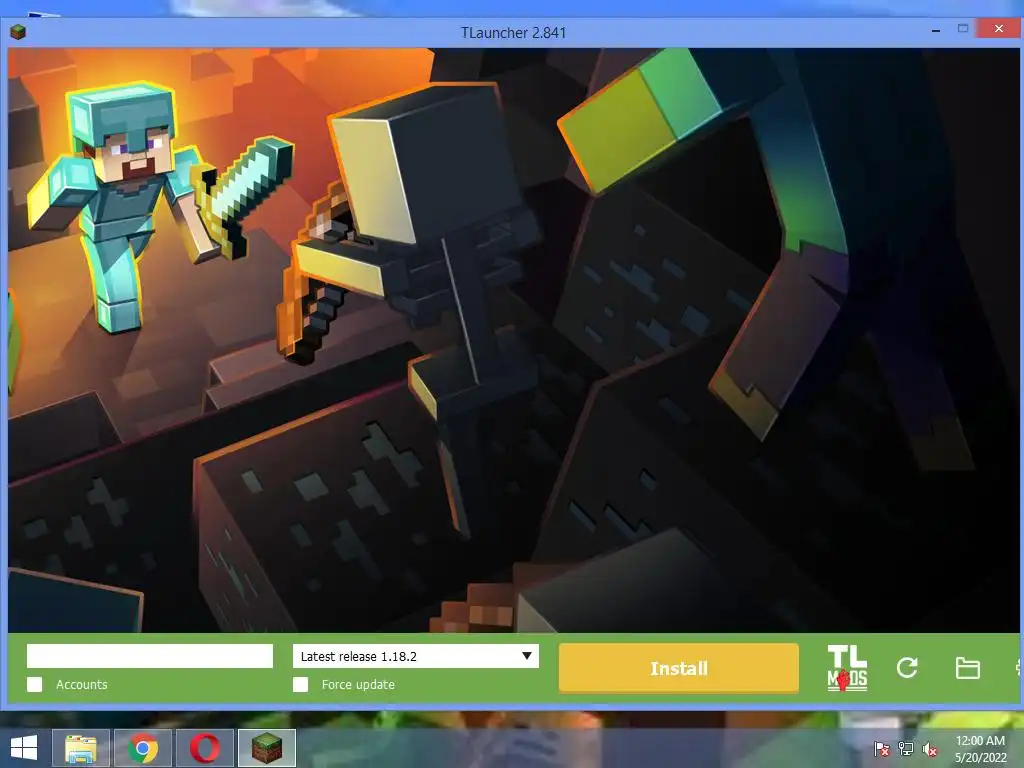
Task: Click the TLauncher window title icon
Action: click(18, 31)
